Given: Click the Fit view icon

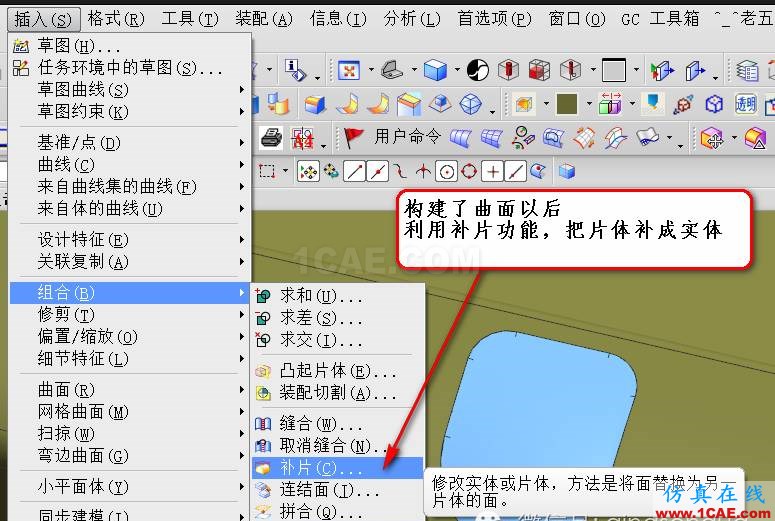Looking at the screenshot, I should pos(349,70).
